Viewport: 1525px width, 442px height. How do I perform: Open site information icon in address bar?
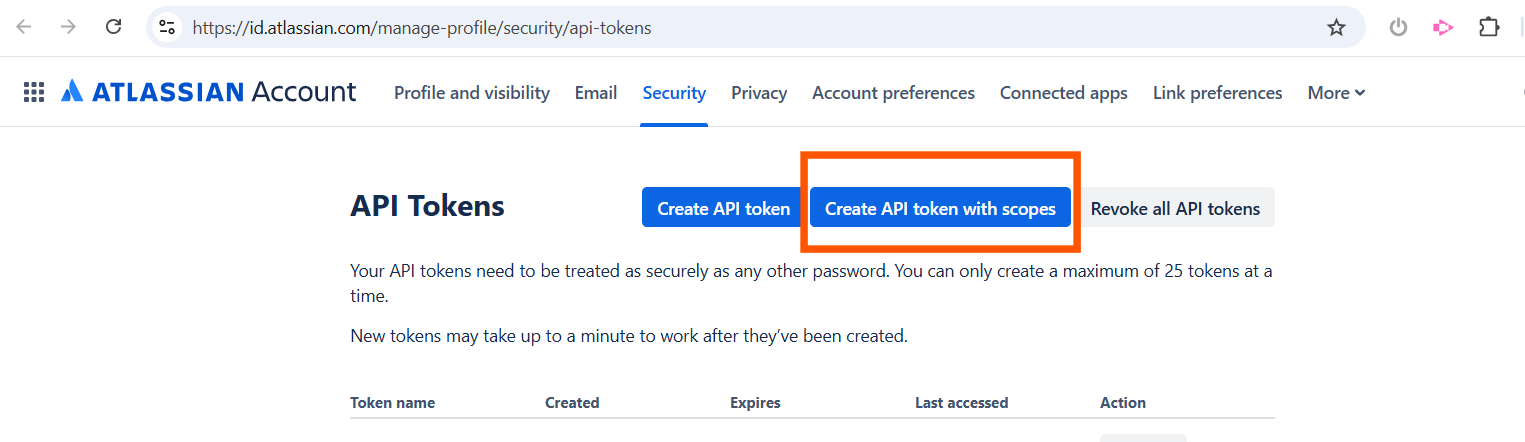pos(167,28)
